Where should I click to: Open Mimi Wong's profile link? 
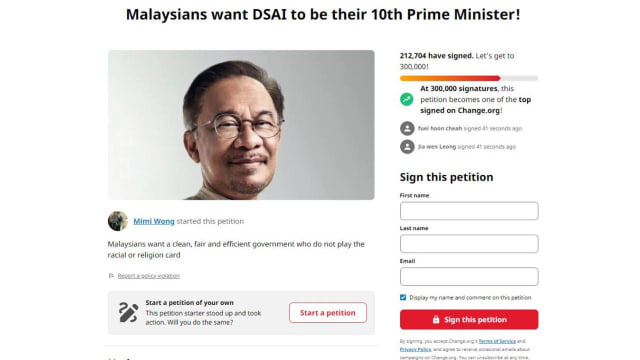click(x=154, y=221)
